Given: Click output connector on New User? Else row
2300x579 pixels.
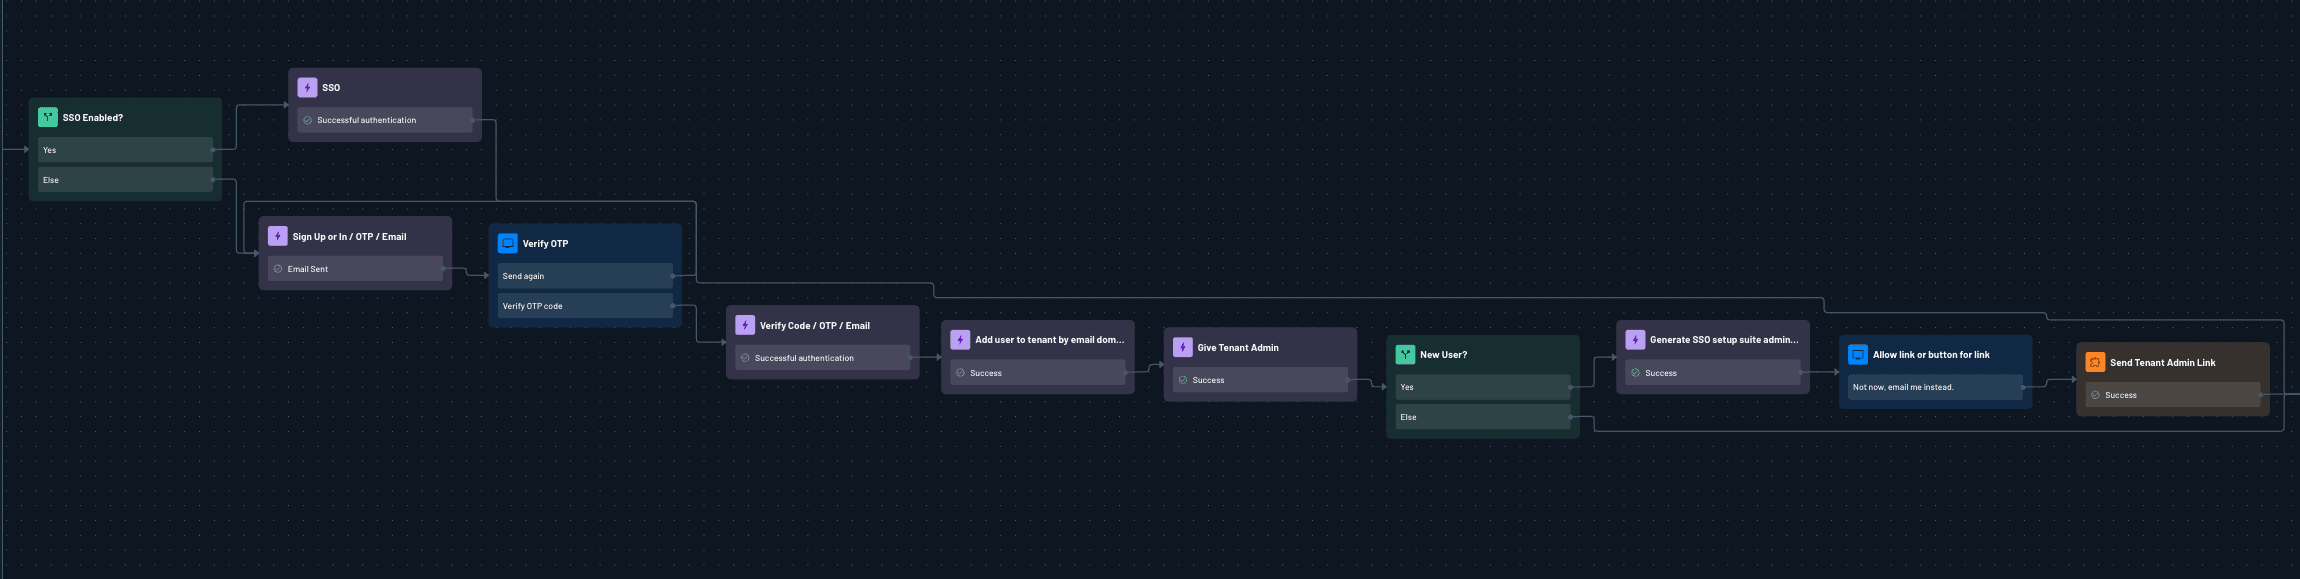Looking at the screenshot, I should click(x=1571, y=417).
